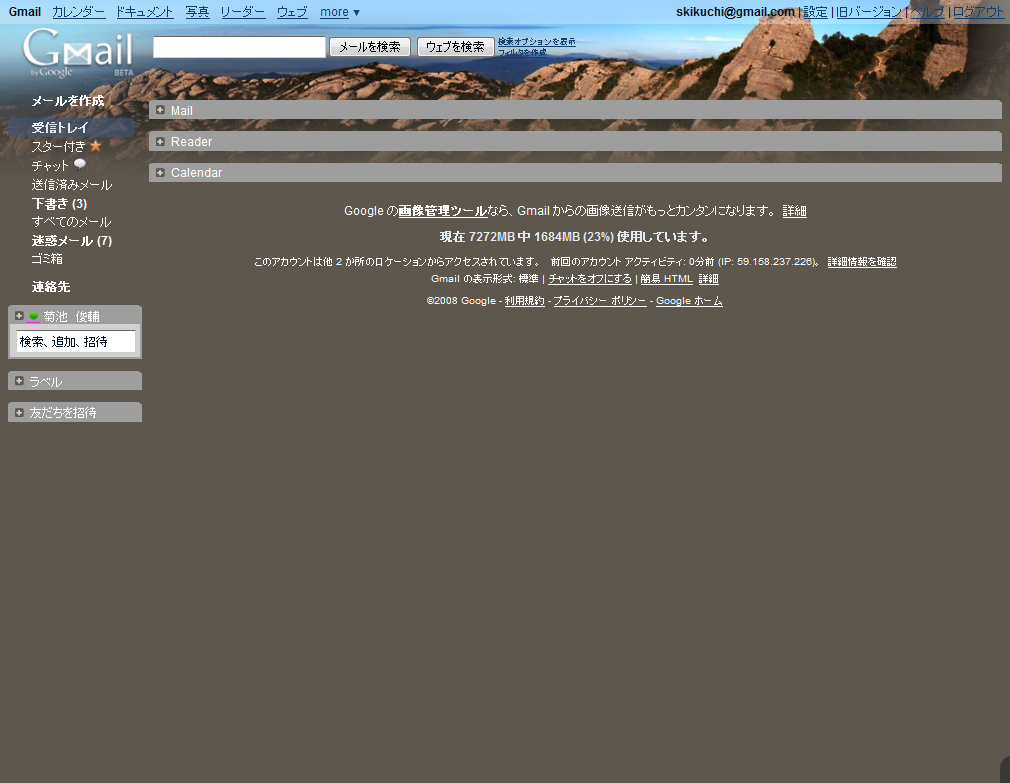Open 写真 in the top navigation

pyautogui.click(x=197, y=12)
